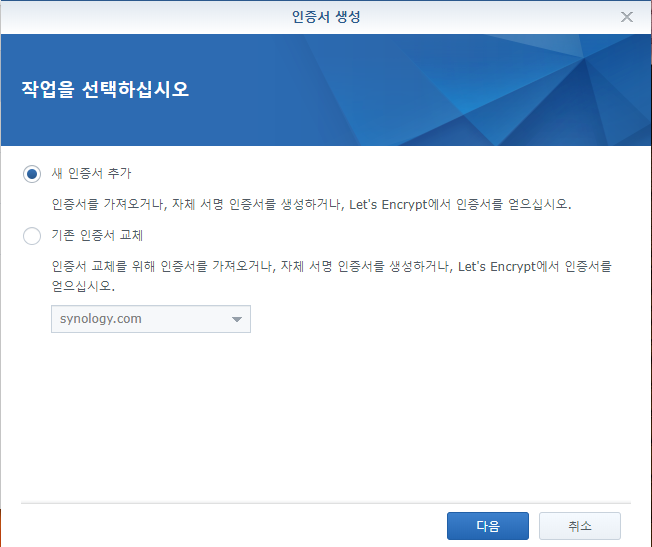Click the 새 인증서 추가 option label
The height and width of the screenshot is (547, 652).
click(91, 174)
